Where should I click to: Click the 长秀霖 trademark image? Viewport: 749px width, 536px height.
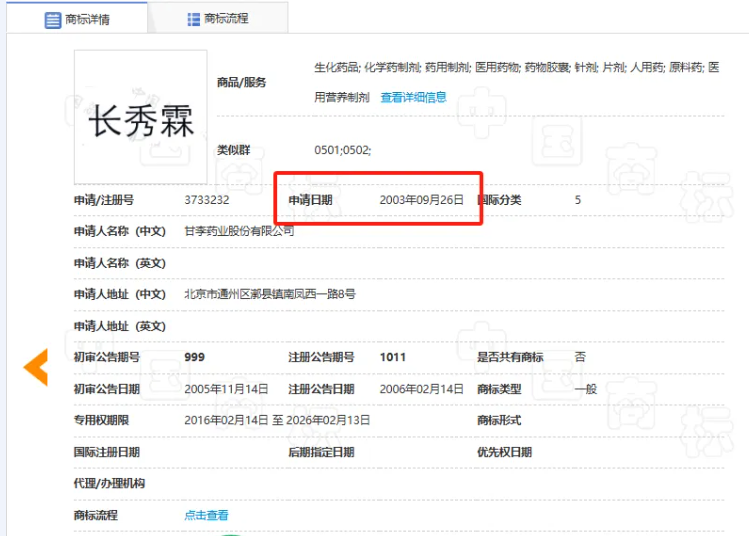(140, 116)
